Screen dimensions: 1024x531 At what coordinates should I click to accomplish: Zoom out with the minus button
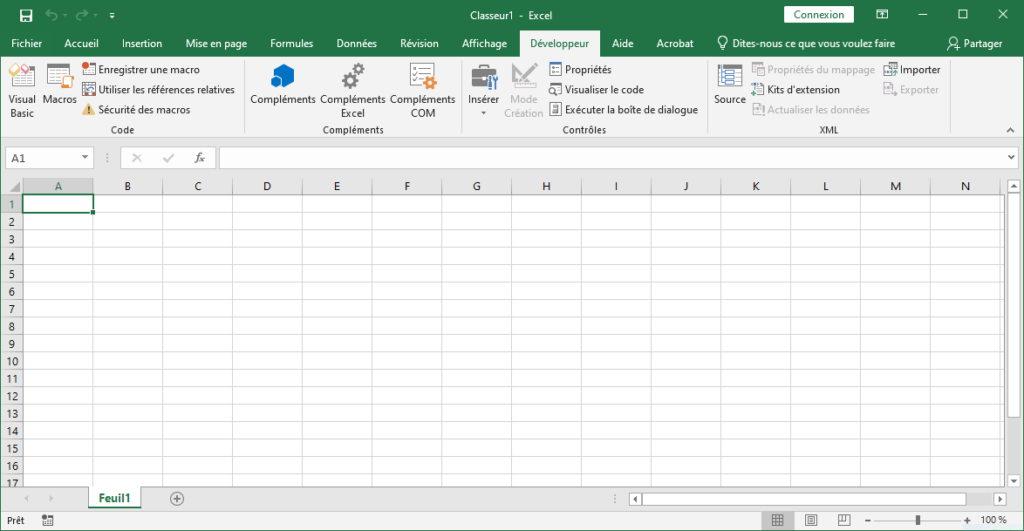click(868, 520)
